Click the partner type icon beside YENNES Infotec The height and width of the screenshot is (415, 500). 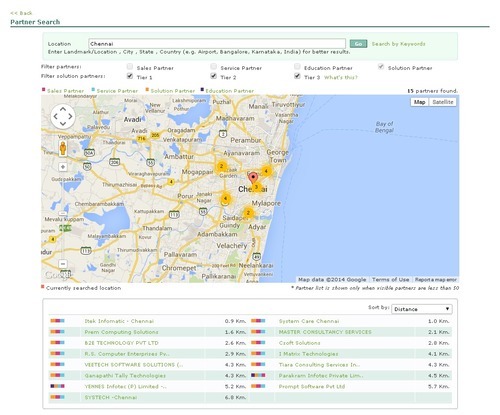(x=57, y=386)
